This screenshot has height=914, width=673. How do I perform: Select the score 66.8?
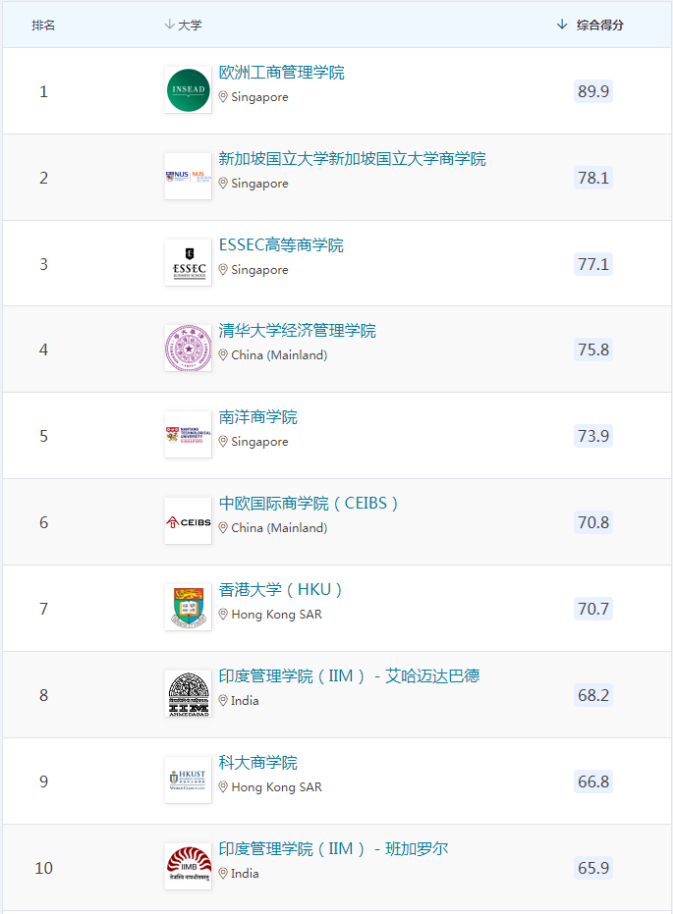(x=593, y=782)
